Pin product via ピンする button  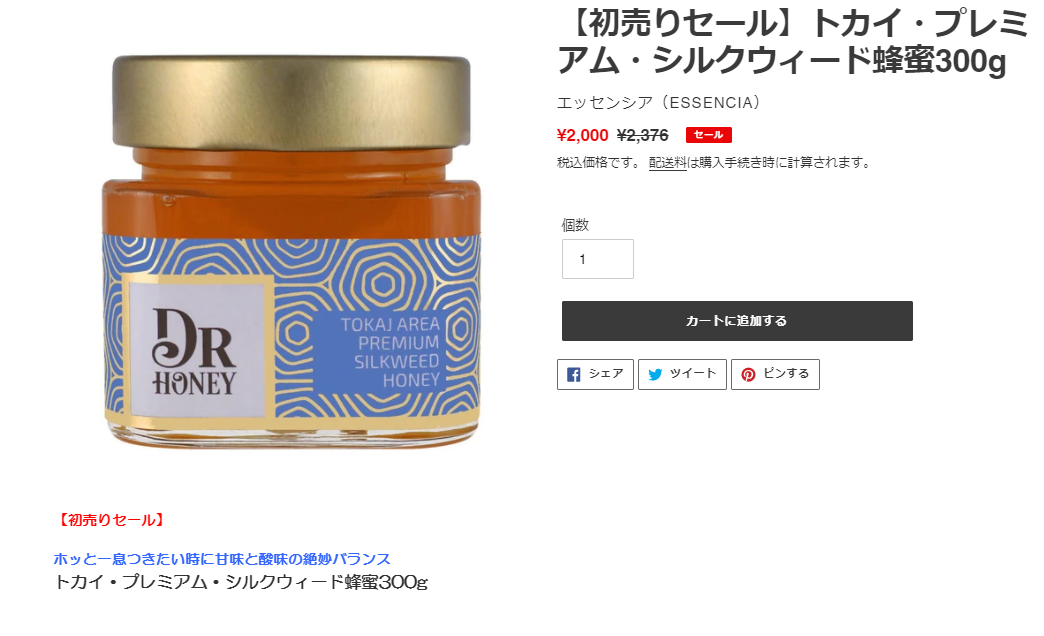775,374
